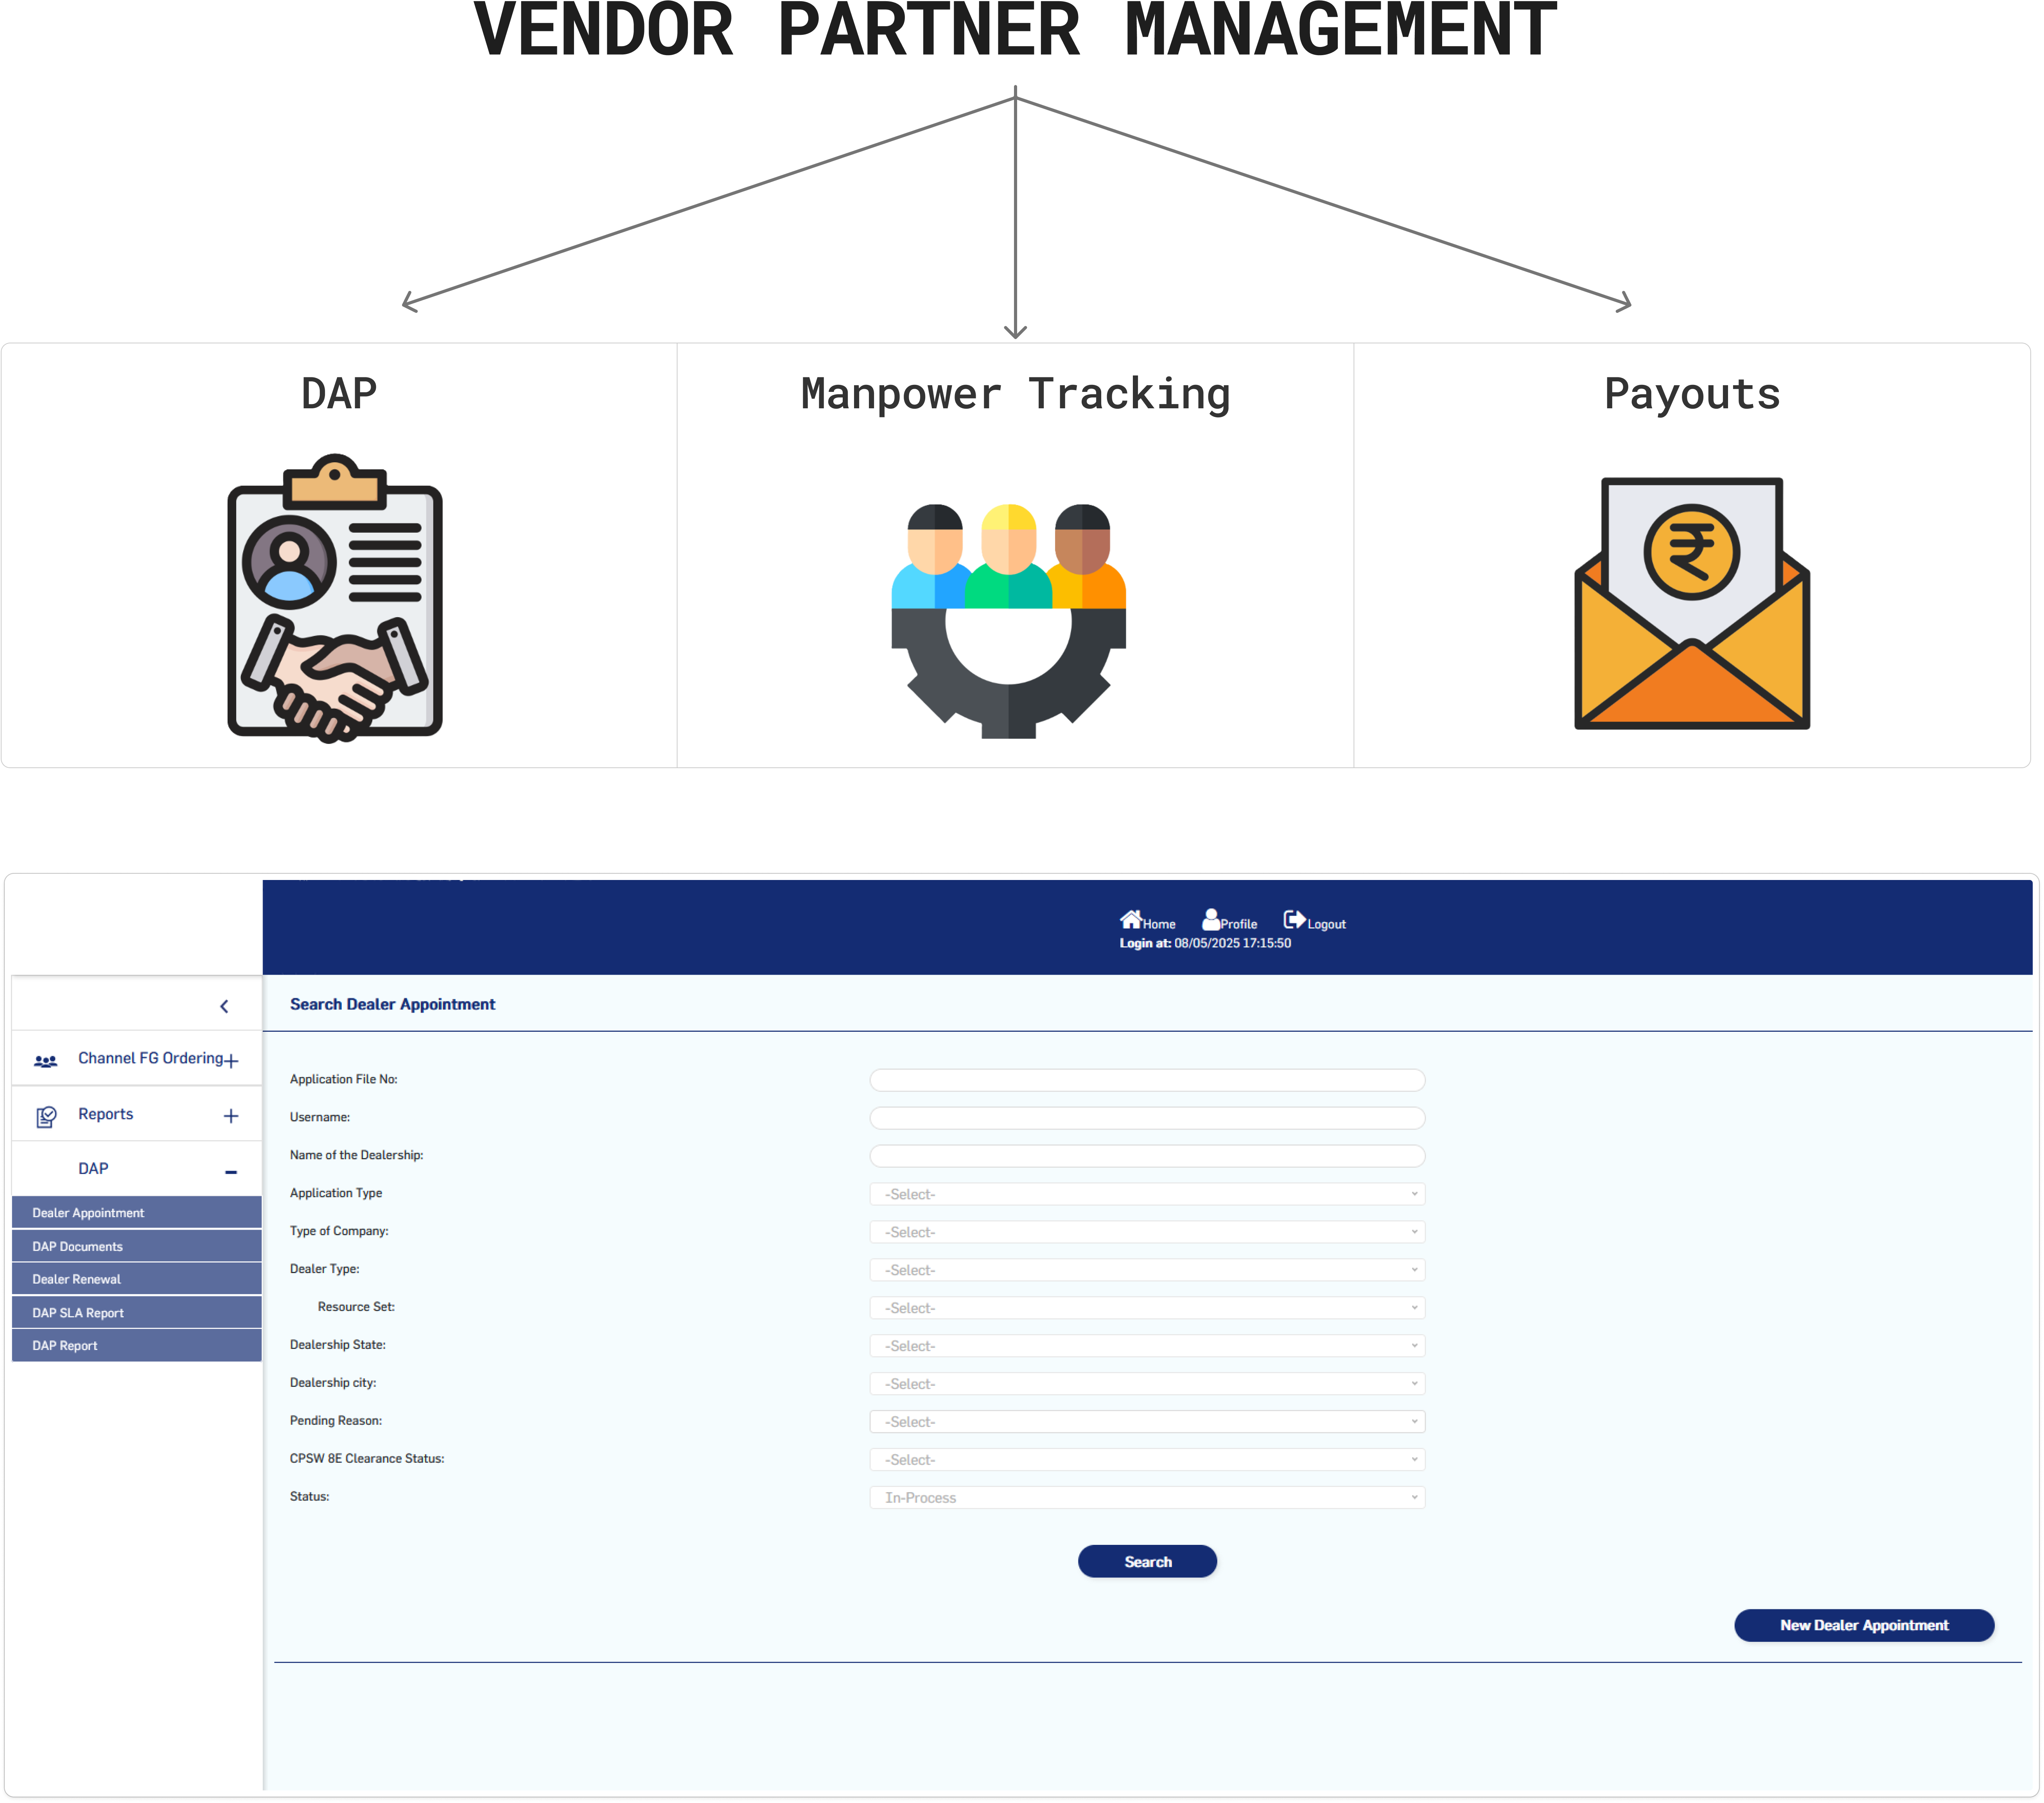Image resolution: width=2044 pixels, height=1803 pixels.
Task: Expand the Reports menu with plus sign
Action: pos(232,1115)
